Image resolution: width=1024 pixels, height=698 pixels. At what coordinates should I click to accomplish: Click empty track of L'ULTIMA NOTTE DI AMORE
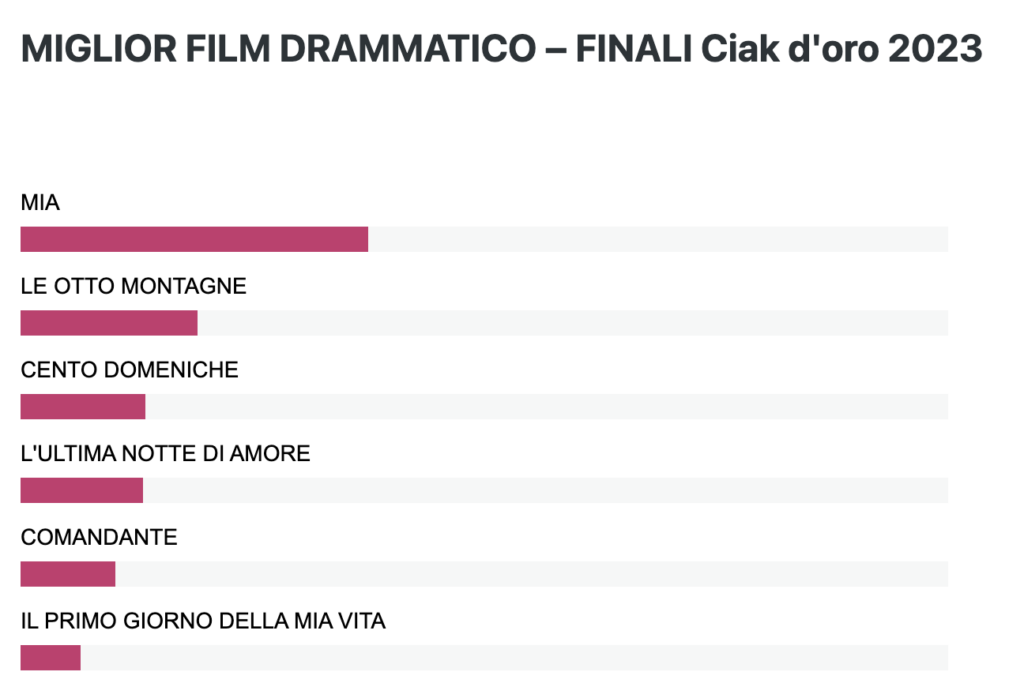[545, 490]
